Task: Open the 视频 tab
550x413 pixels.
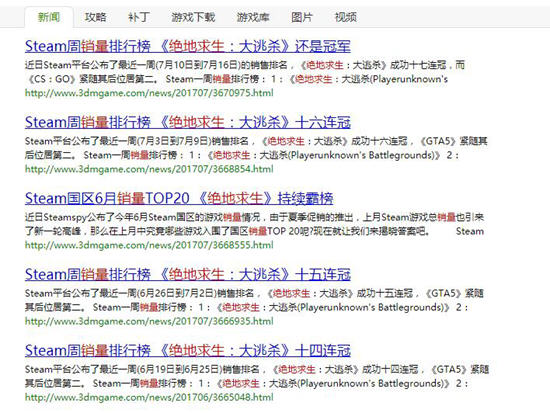Action: pyautogui.click(x=346, y=17)
